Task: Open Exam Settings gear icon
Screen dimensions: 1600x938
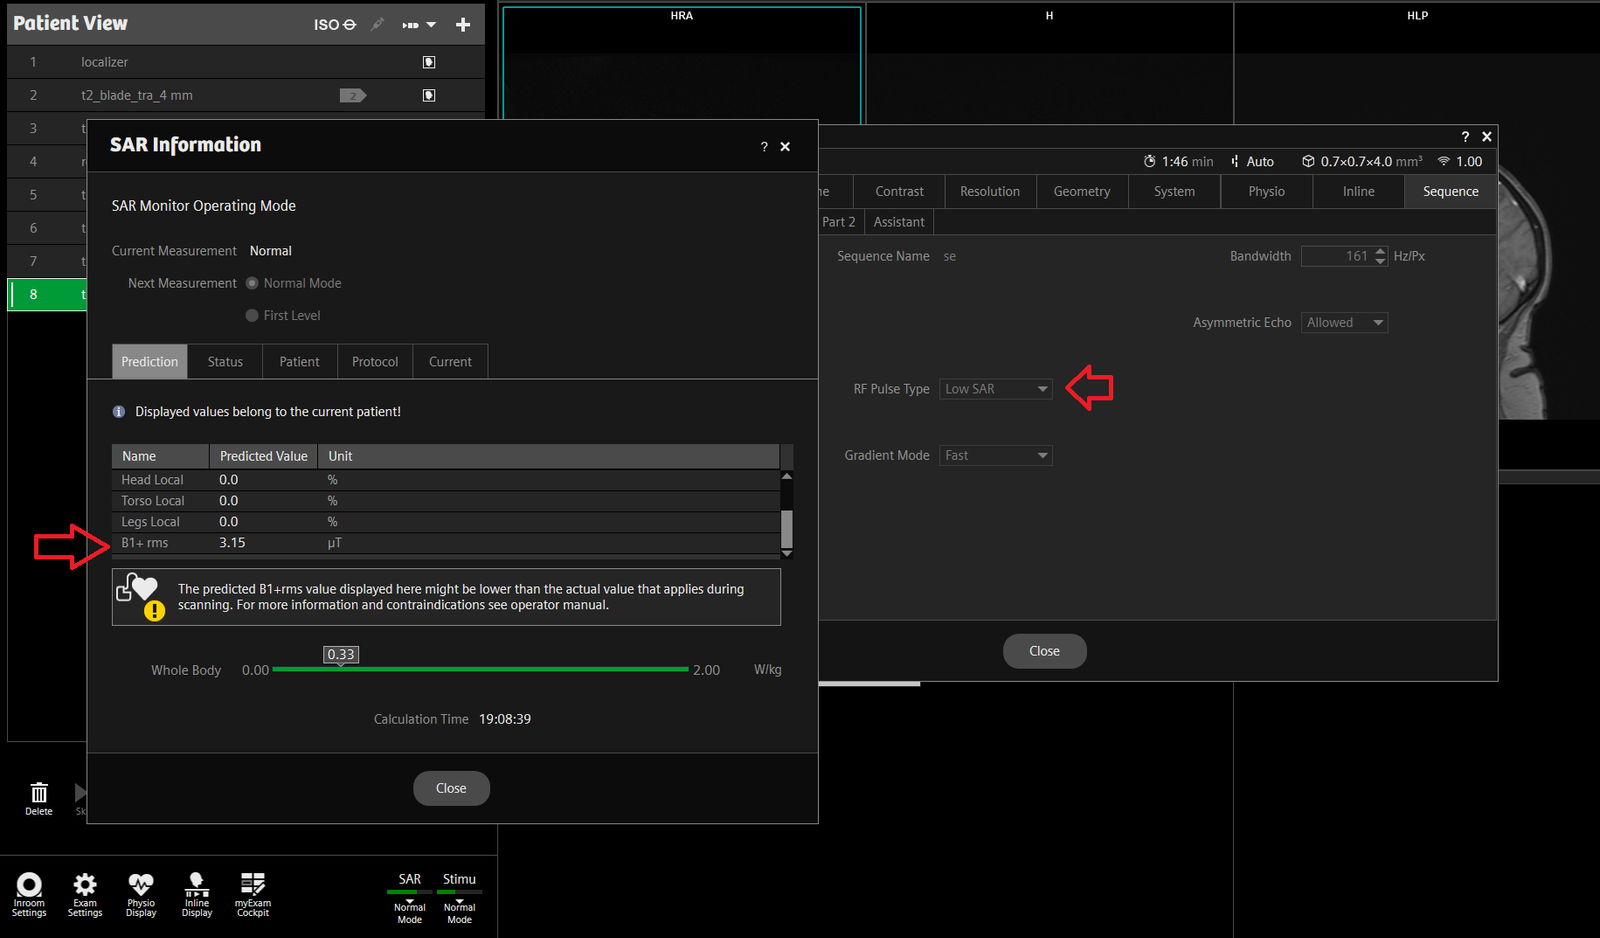Action: (85, 893)
